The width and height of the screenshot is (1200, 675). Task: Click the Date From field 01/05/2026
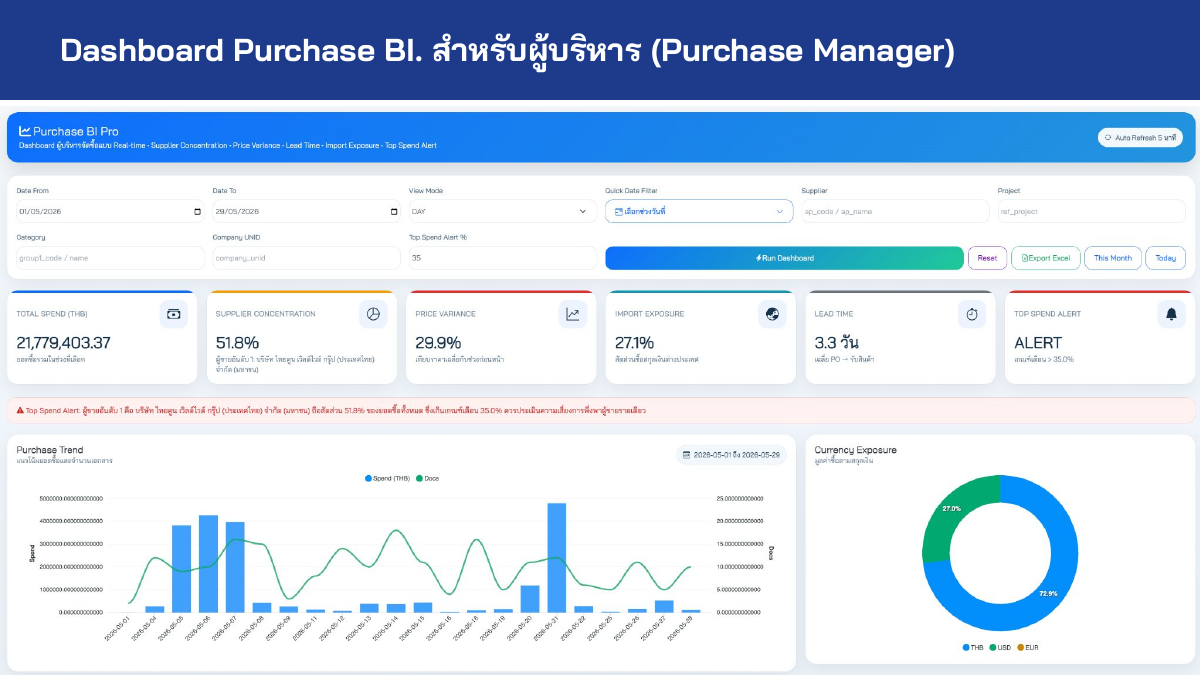point(109,211)
